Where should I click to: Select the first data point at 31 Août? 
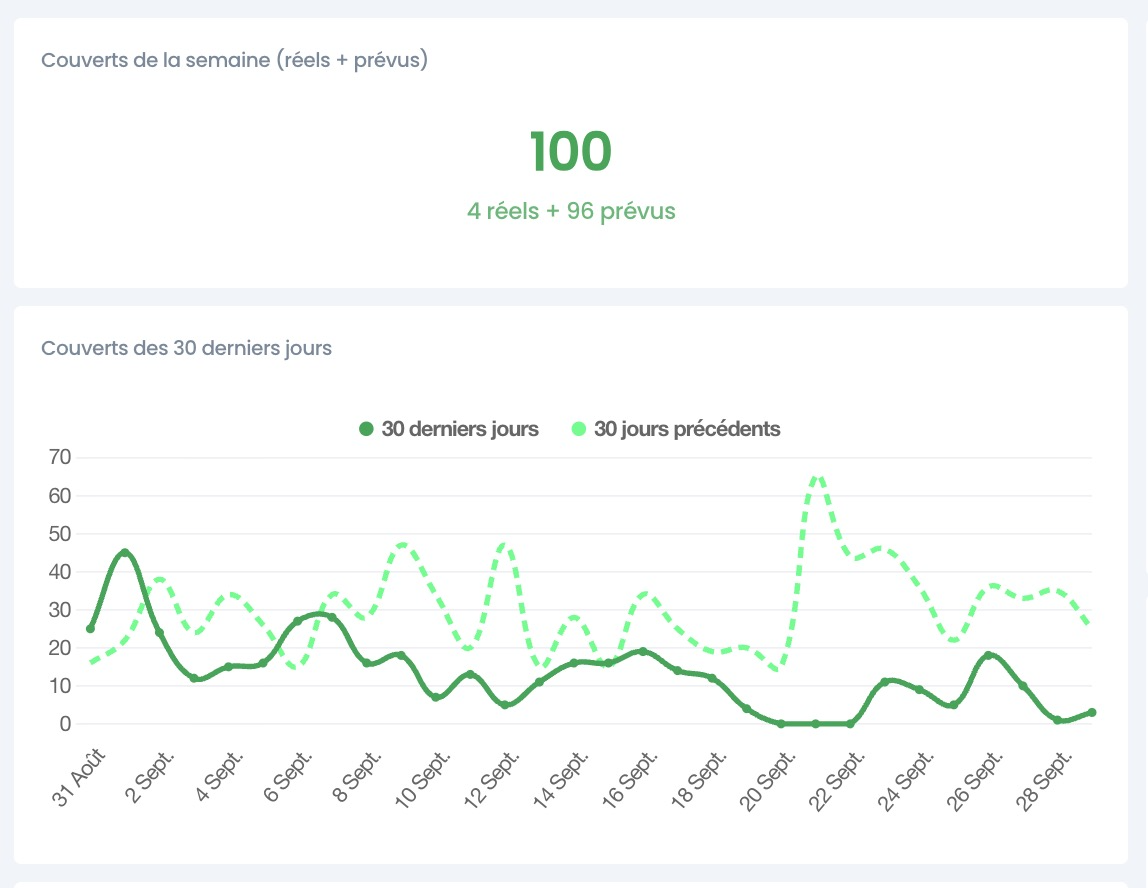[x=90, y=629]
